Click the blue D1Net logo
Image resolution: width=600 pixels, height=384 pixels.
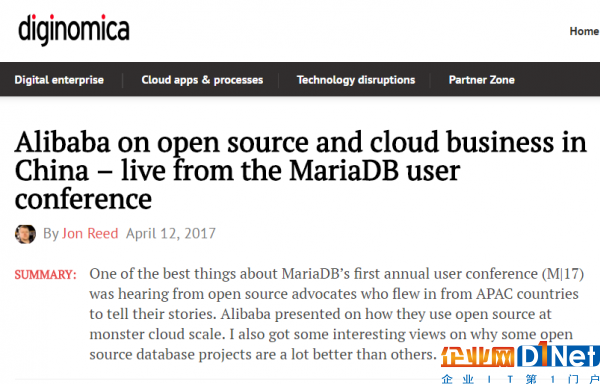tap(558, 356)
